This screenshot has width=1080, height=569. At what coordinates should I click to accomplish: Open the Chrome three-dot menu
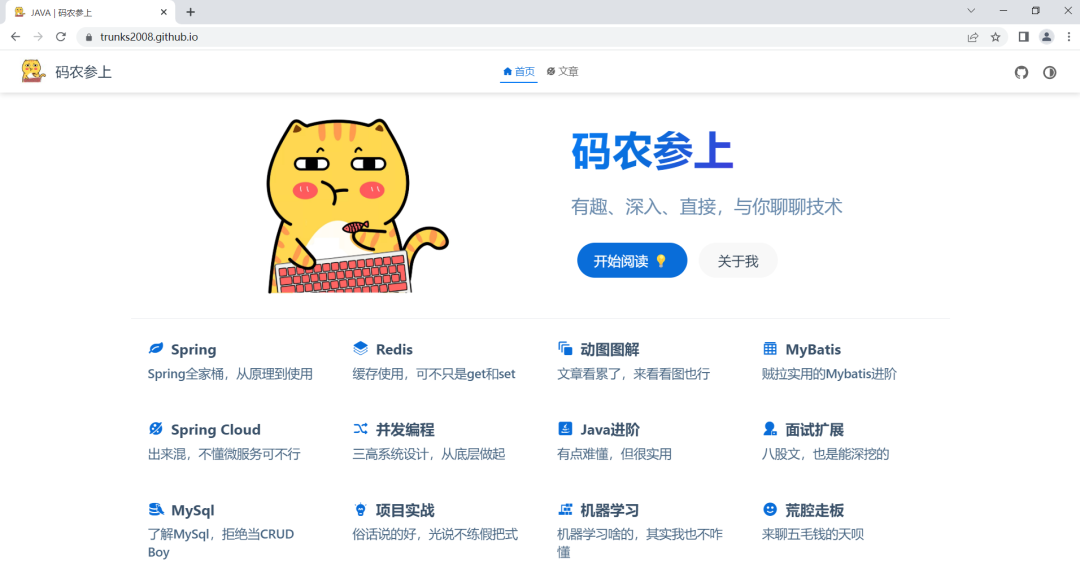pos(1068,37)
